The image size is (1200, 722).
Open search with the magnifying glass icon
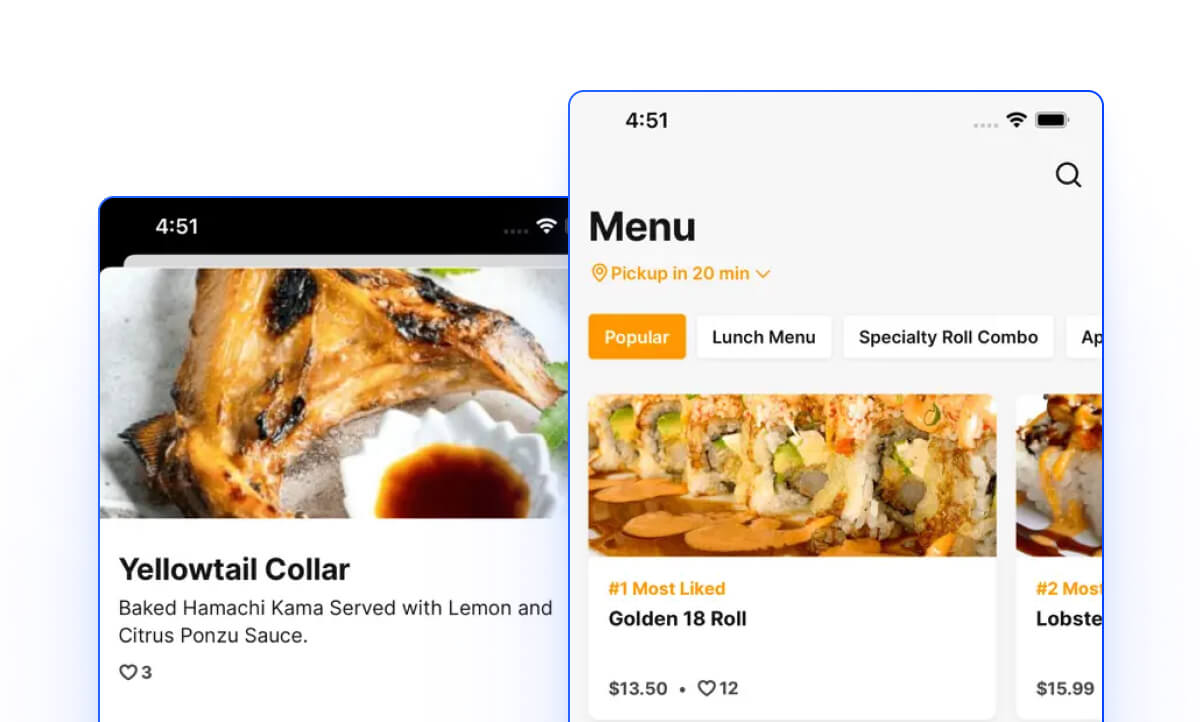pyautogui.click(x=1068, y=175)
